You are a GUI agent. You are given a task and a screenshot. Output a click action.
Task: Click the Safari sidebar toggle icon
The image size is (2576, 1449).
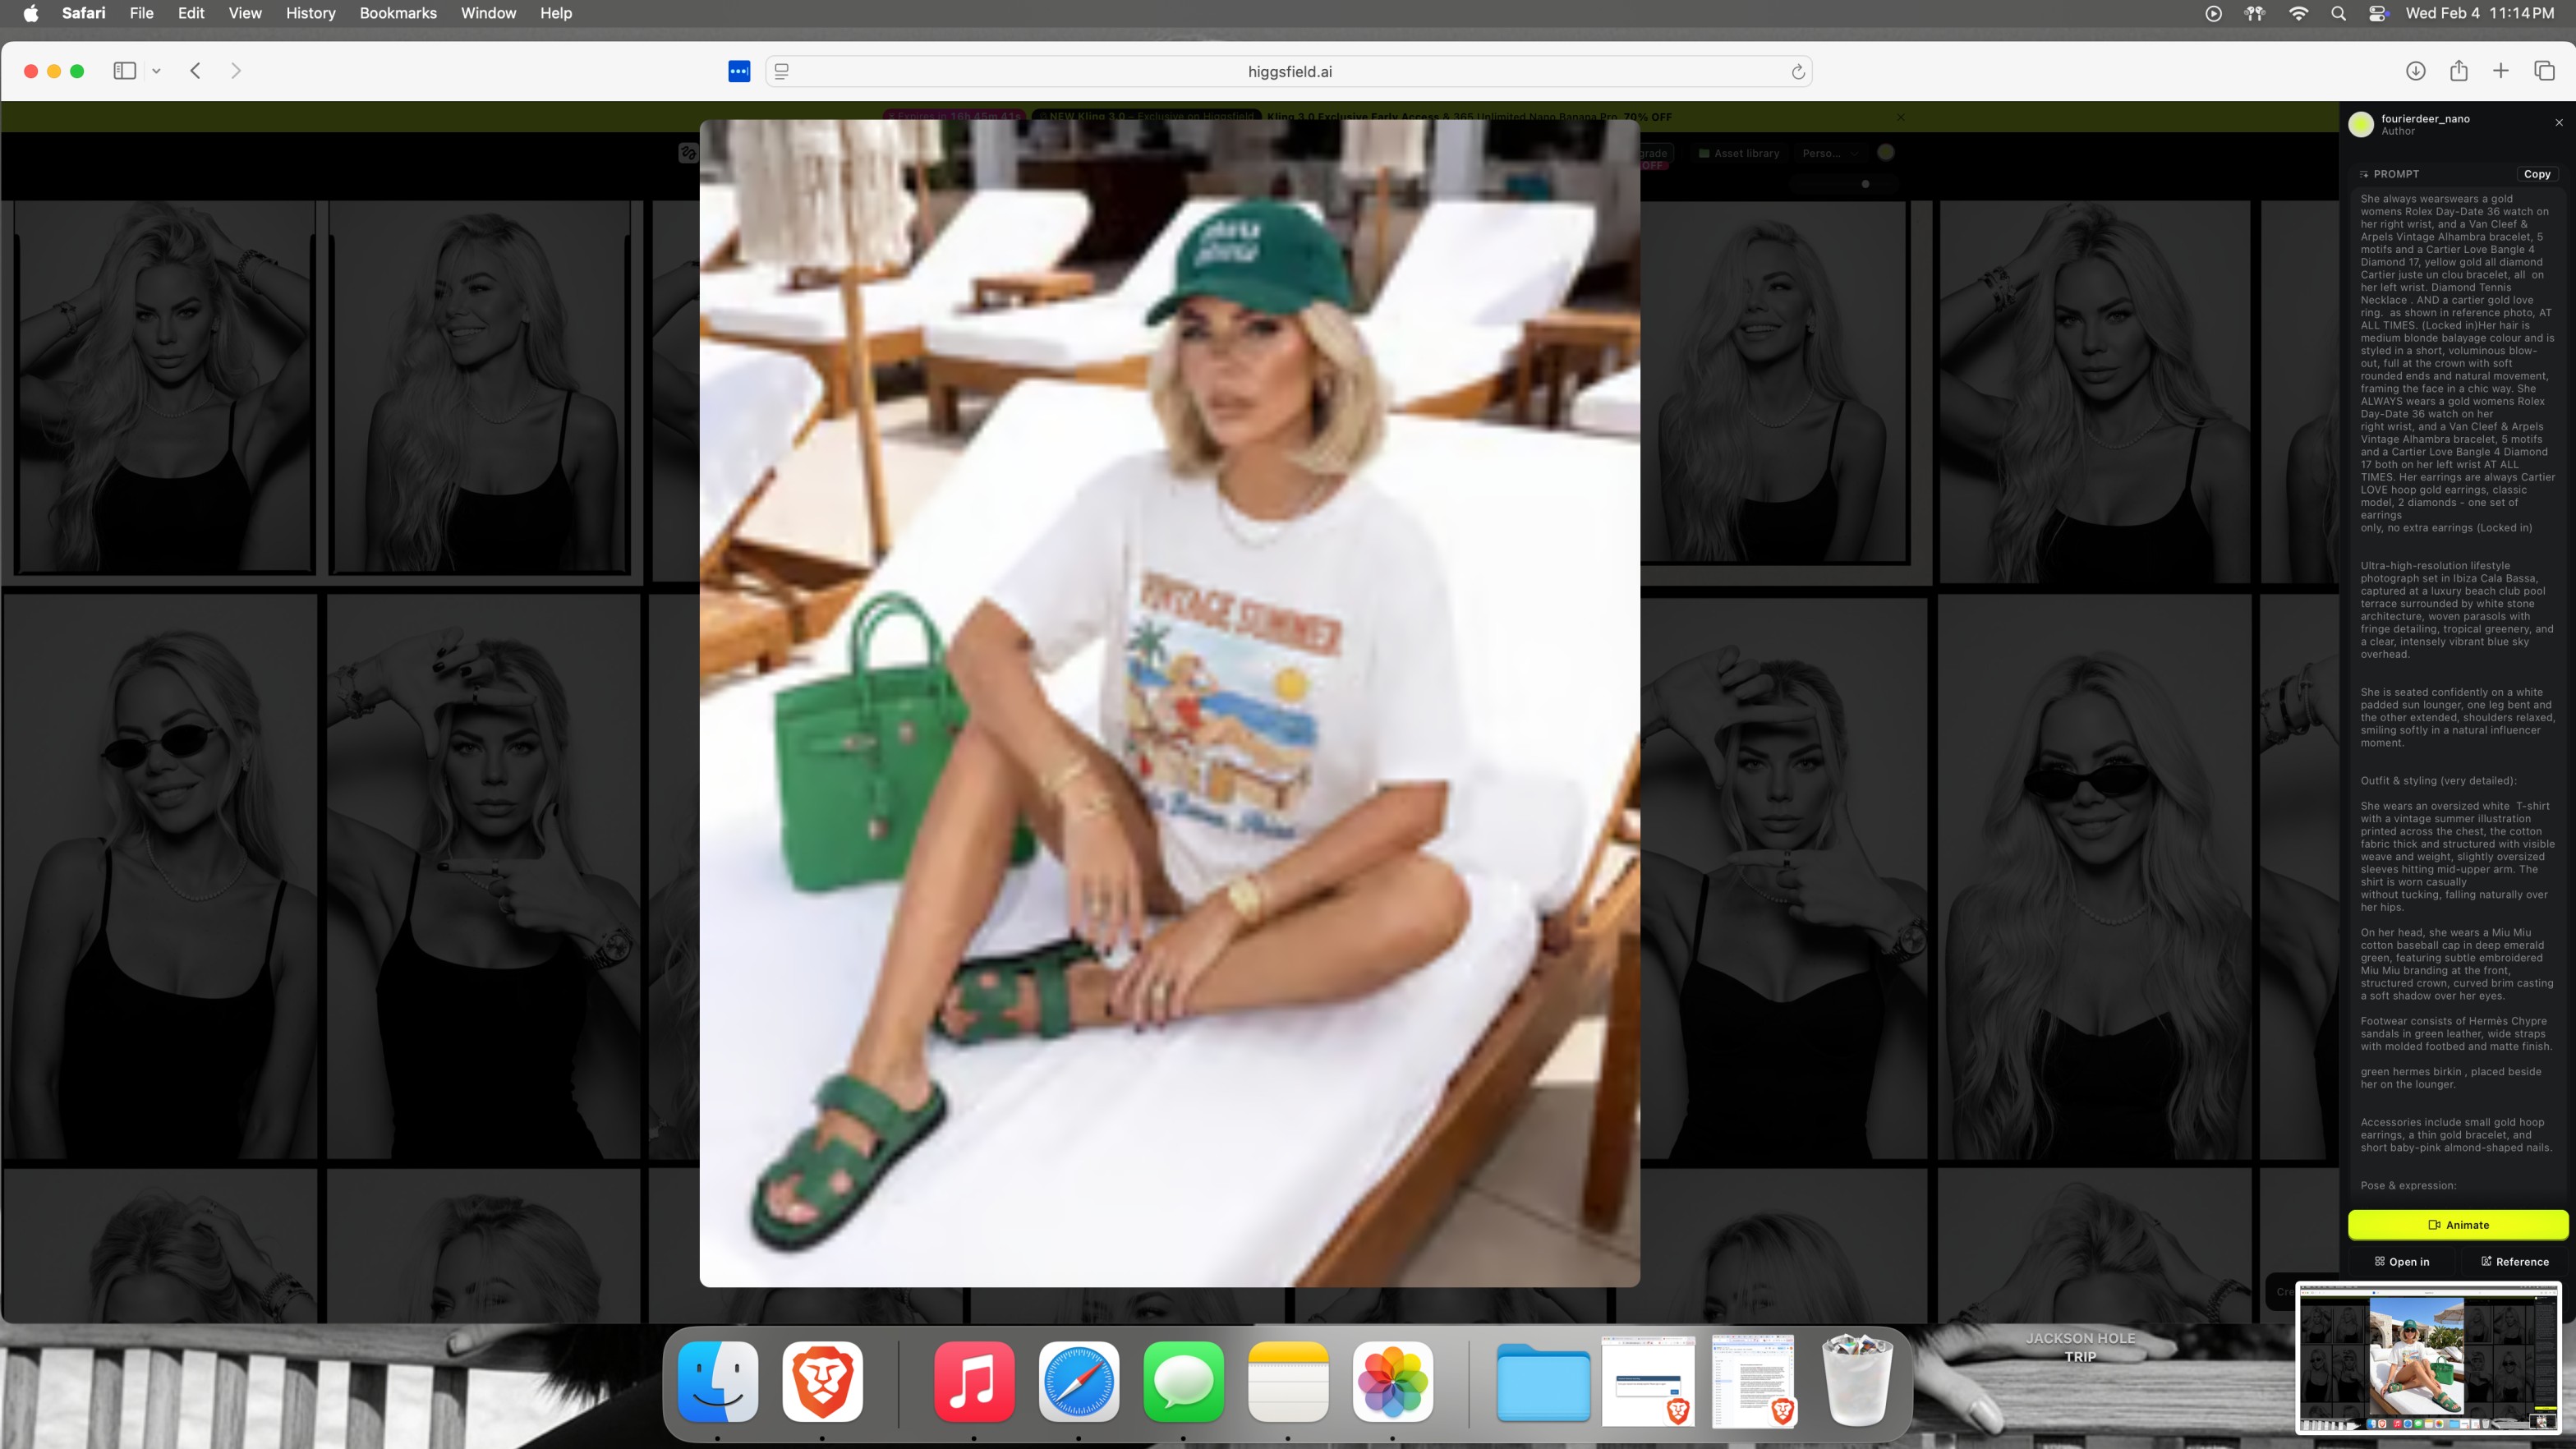pyautogui.click(x=124, y=71)
